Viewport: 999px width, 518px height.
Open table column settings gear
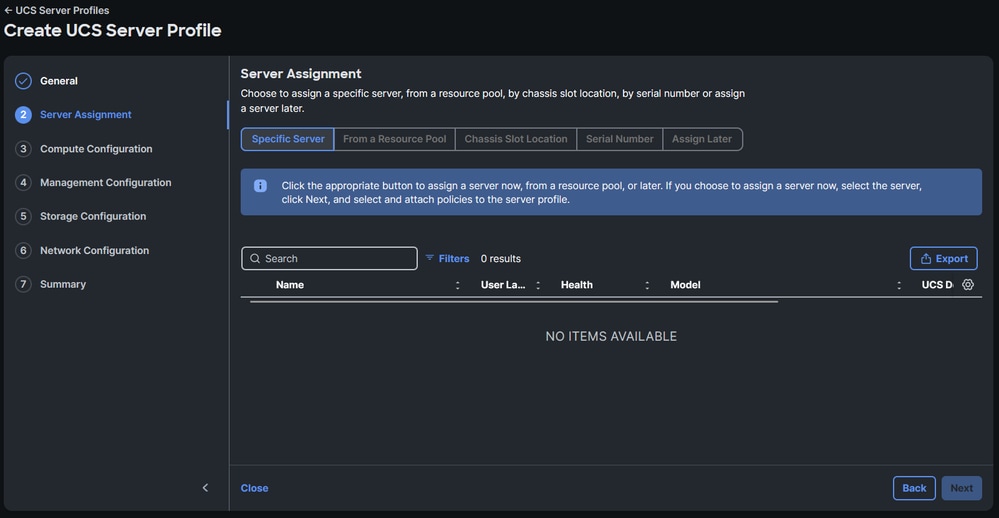point(968,285)
